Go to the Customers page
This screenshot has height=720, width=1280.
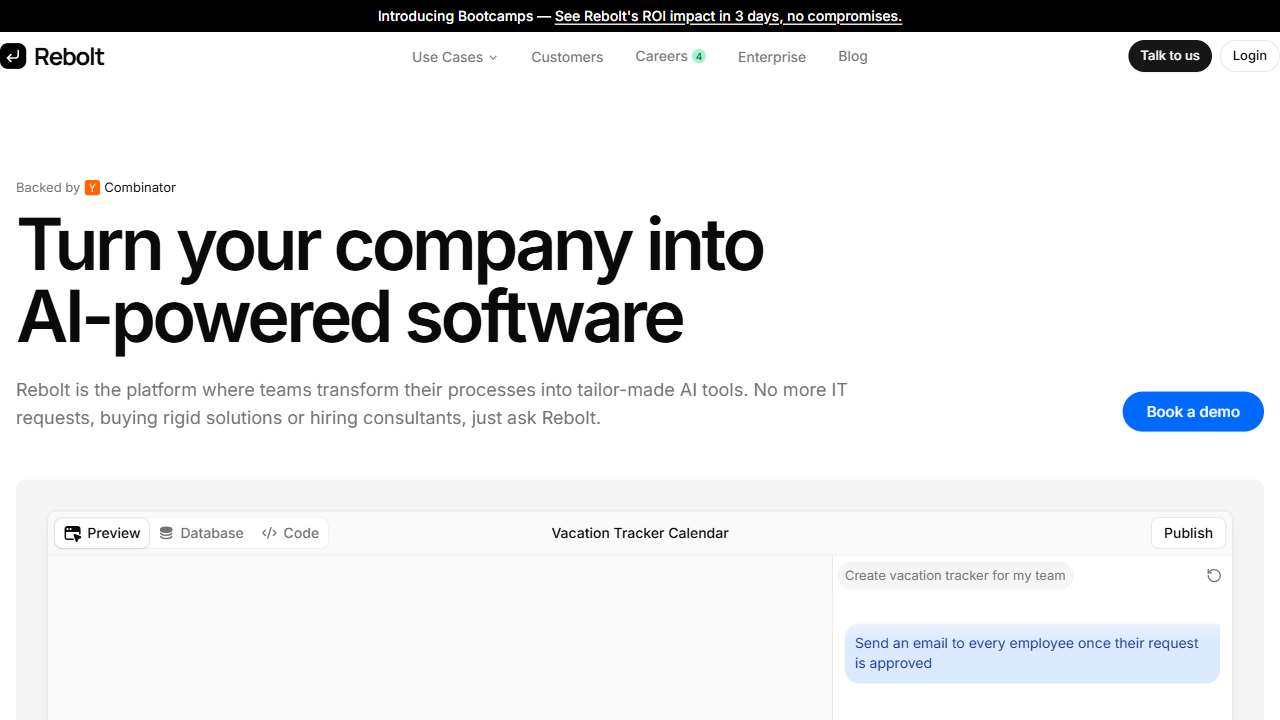[567, 57]
